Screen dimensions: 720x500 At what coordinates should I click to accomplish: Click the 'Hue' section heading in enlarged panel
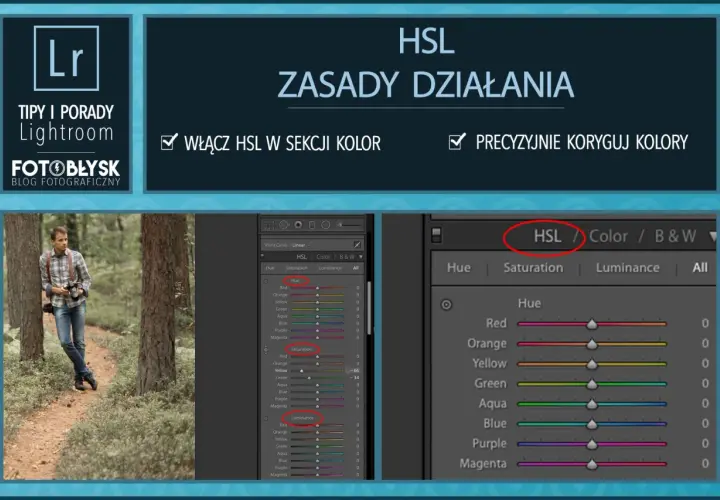coord(529,303)
